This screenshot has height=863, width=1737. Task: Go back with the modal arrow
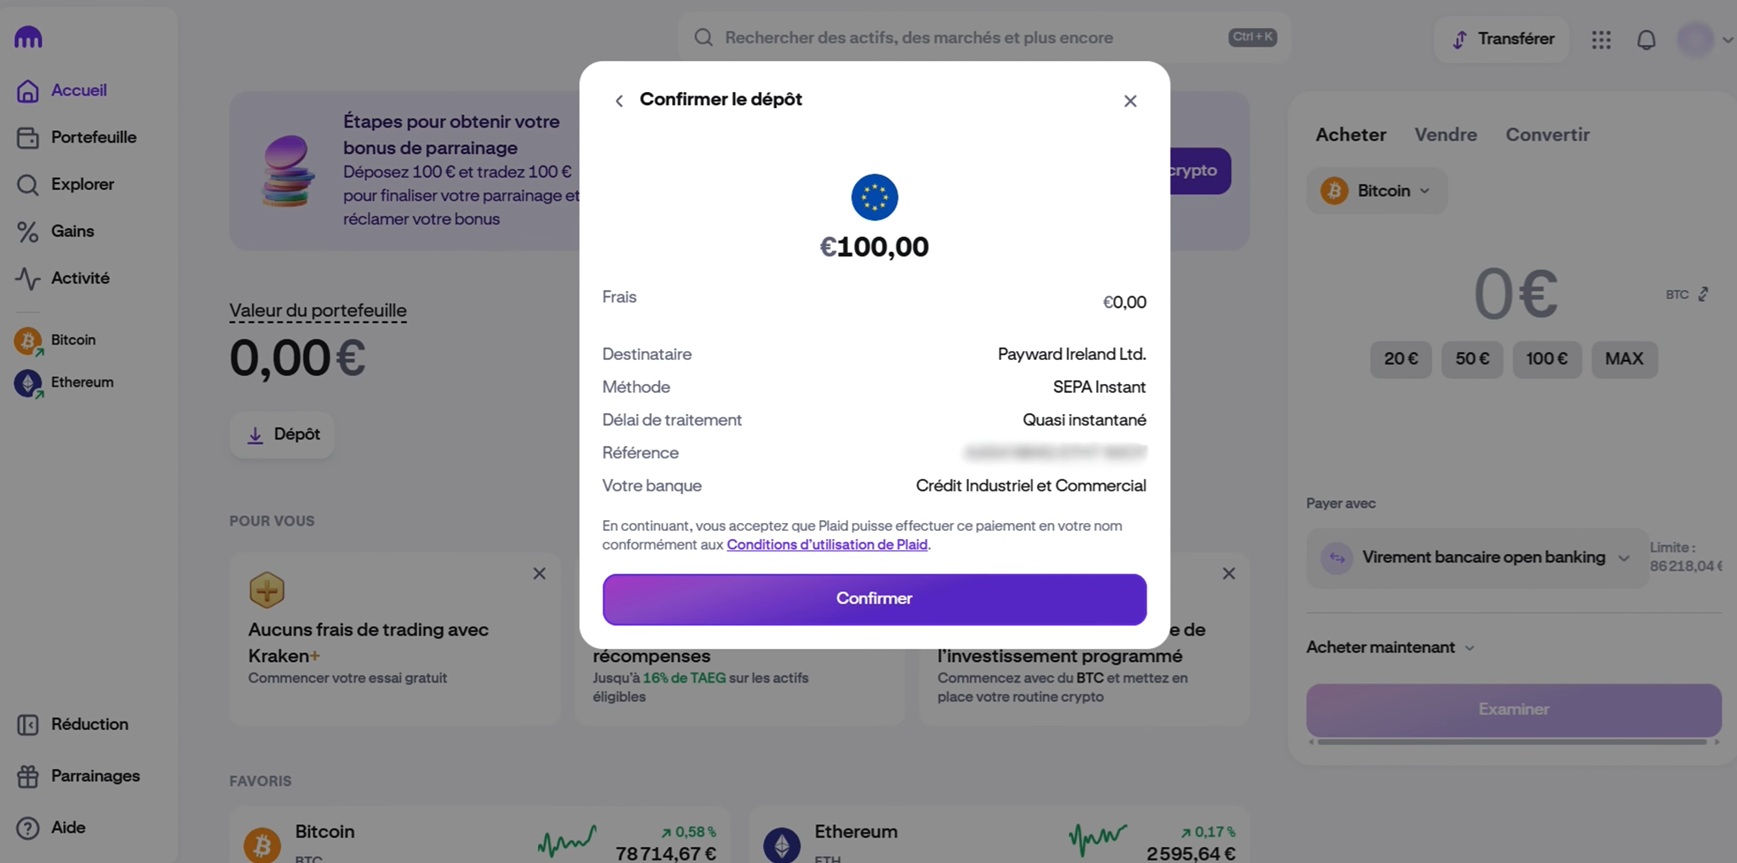[619, 101]
